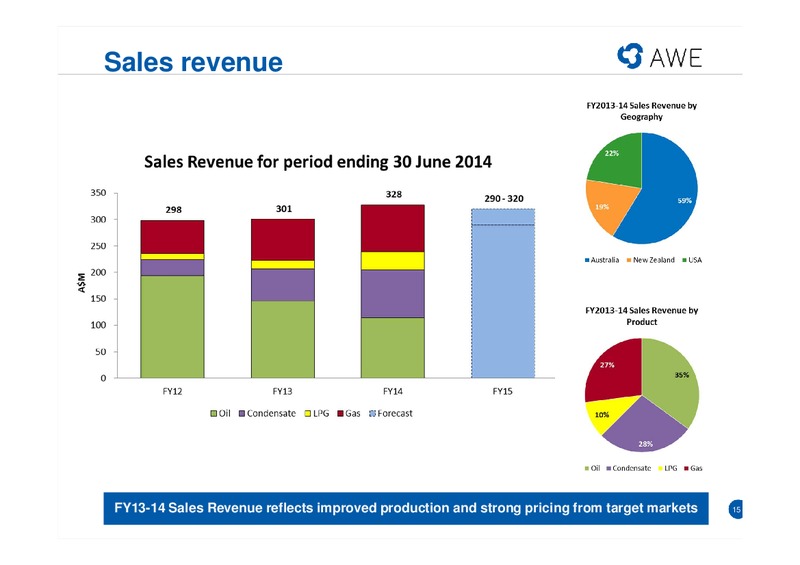Select the chart title 'Sales Revenue for period ending 30 June 2014'
Viewport: 800px width, 565px height.
tap(318, 162)
